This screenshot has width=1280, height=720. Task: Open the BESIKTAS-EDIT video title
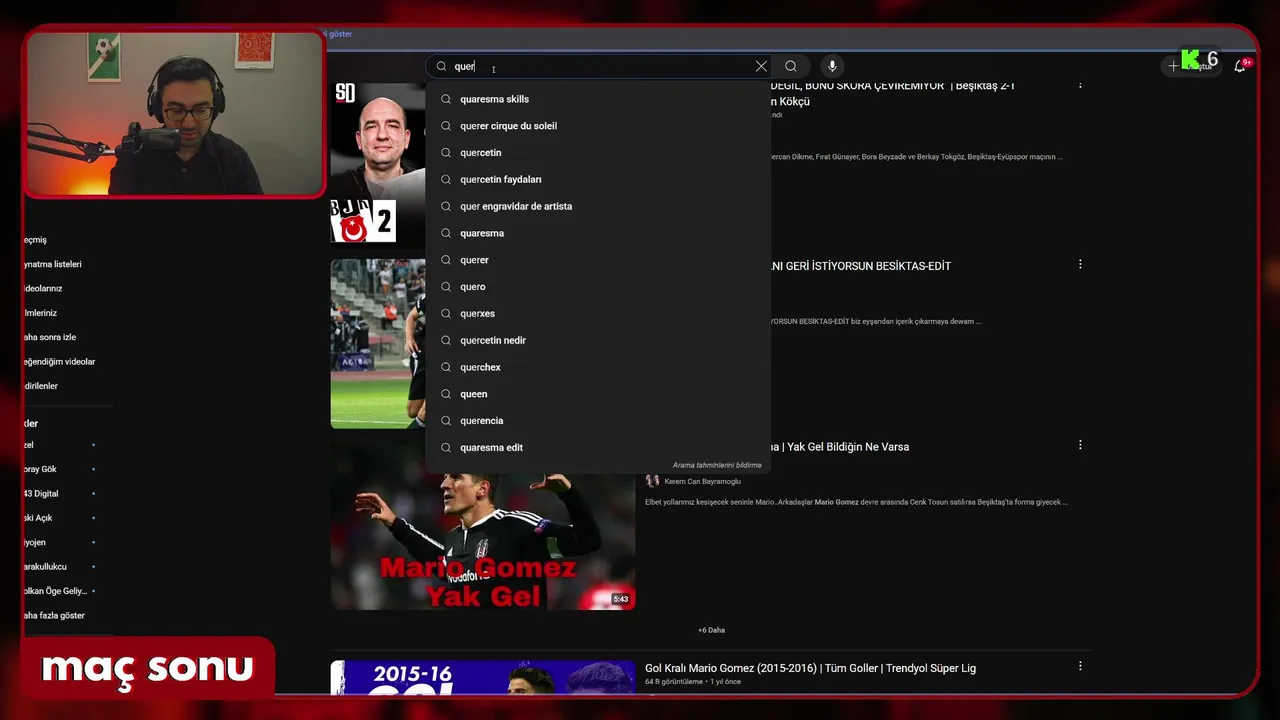860,266
